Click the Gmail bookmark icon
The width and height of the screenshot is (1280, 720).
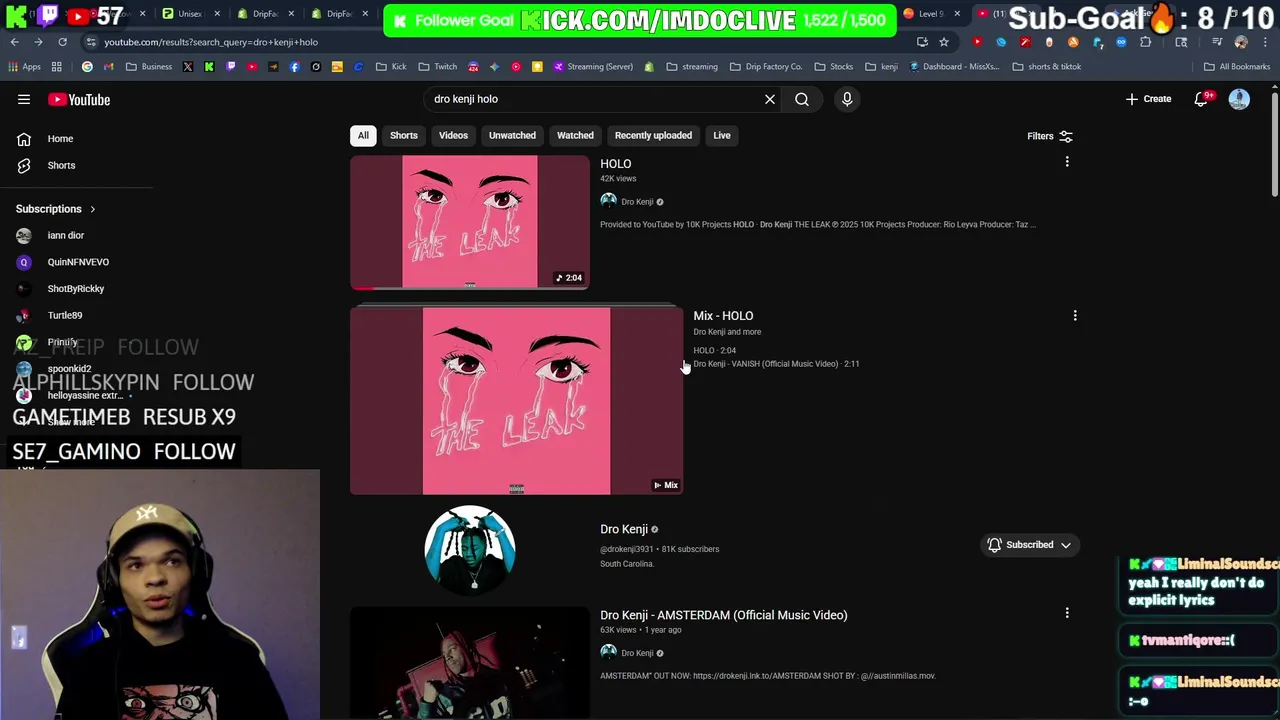[x=109, y=67]
